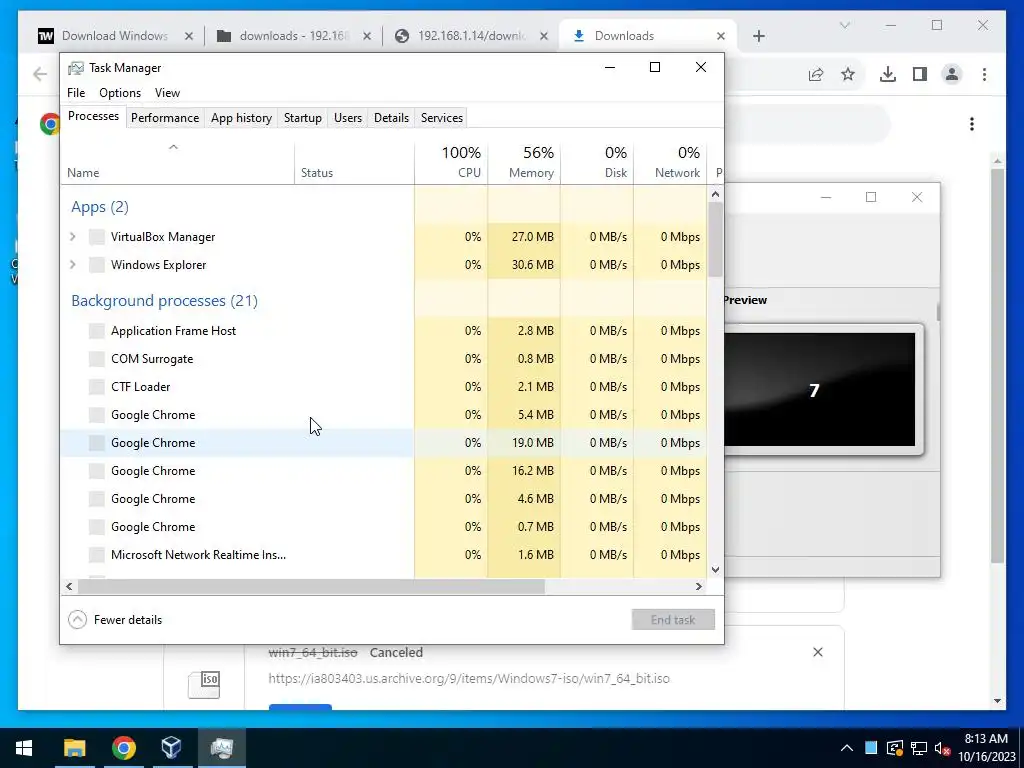Viewport: 1024px width, 768px height.
Task: Collapse to Fewer details view
Action: pyautogui.click(x=115, y=620)
